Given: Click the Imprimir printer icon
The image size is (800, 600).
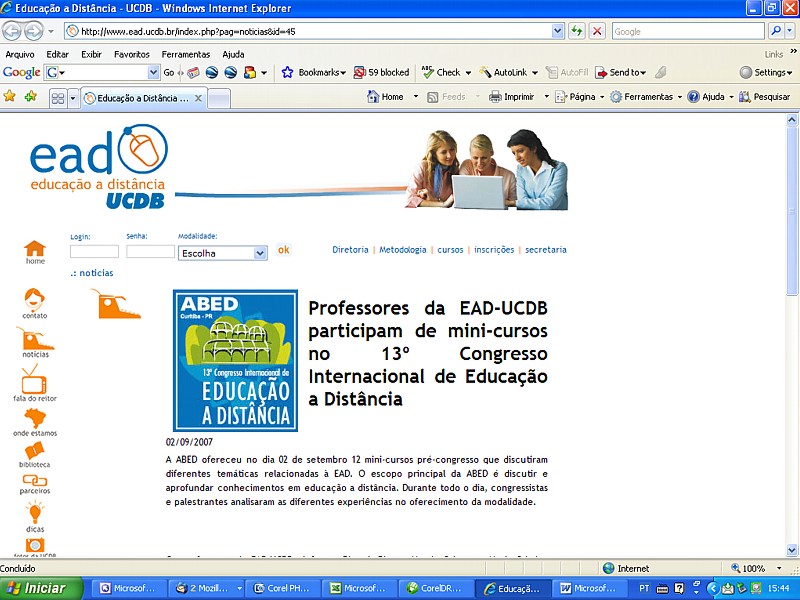Looking at the screenshot, I should coord(495,97).
